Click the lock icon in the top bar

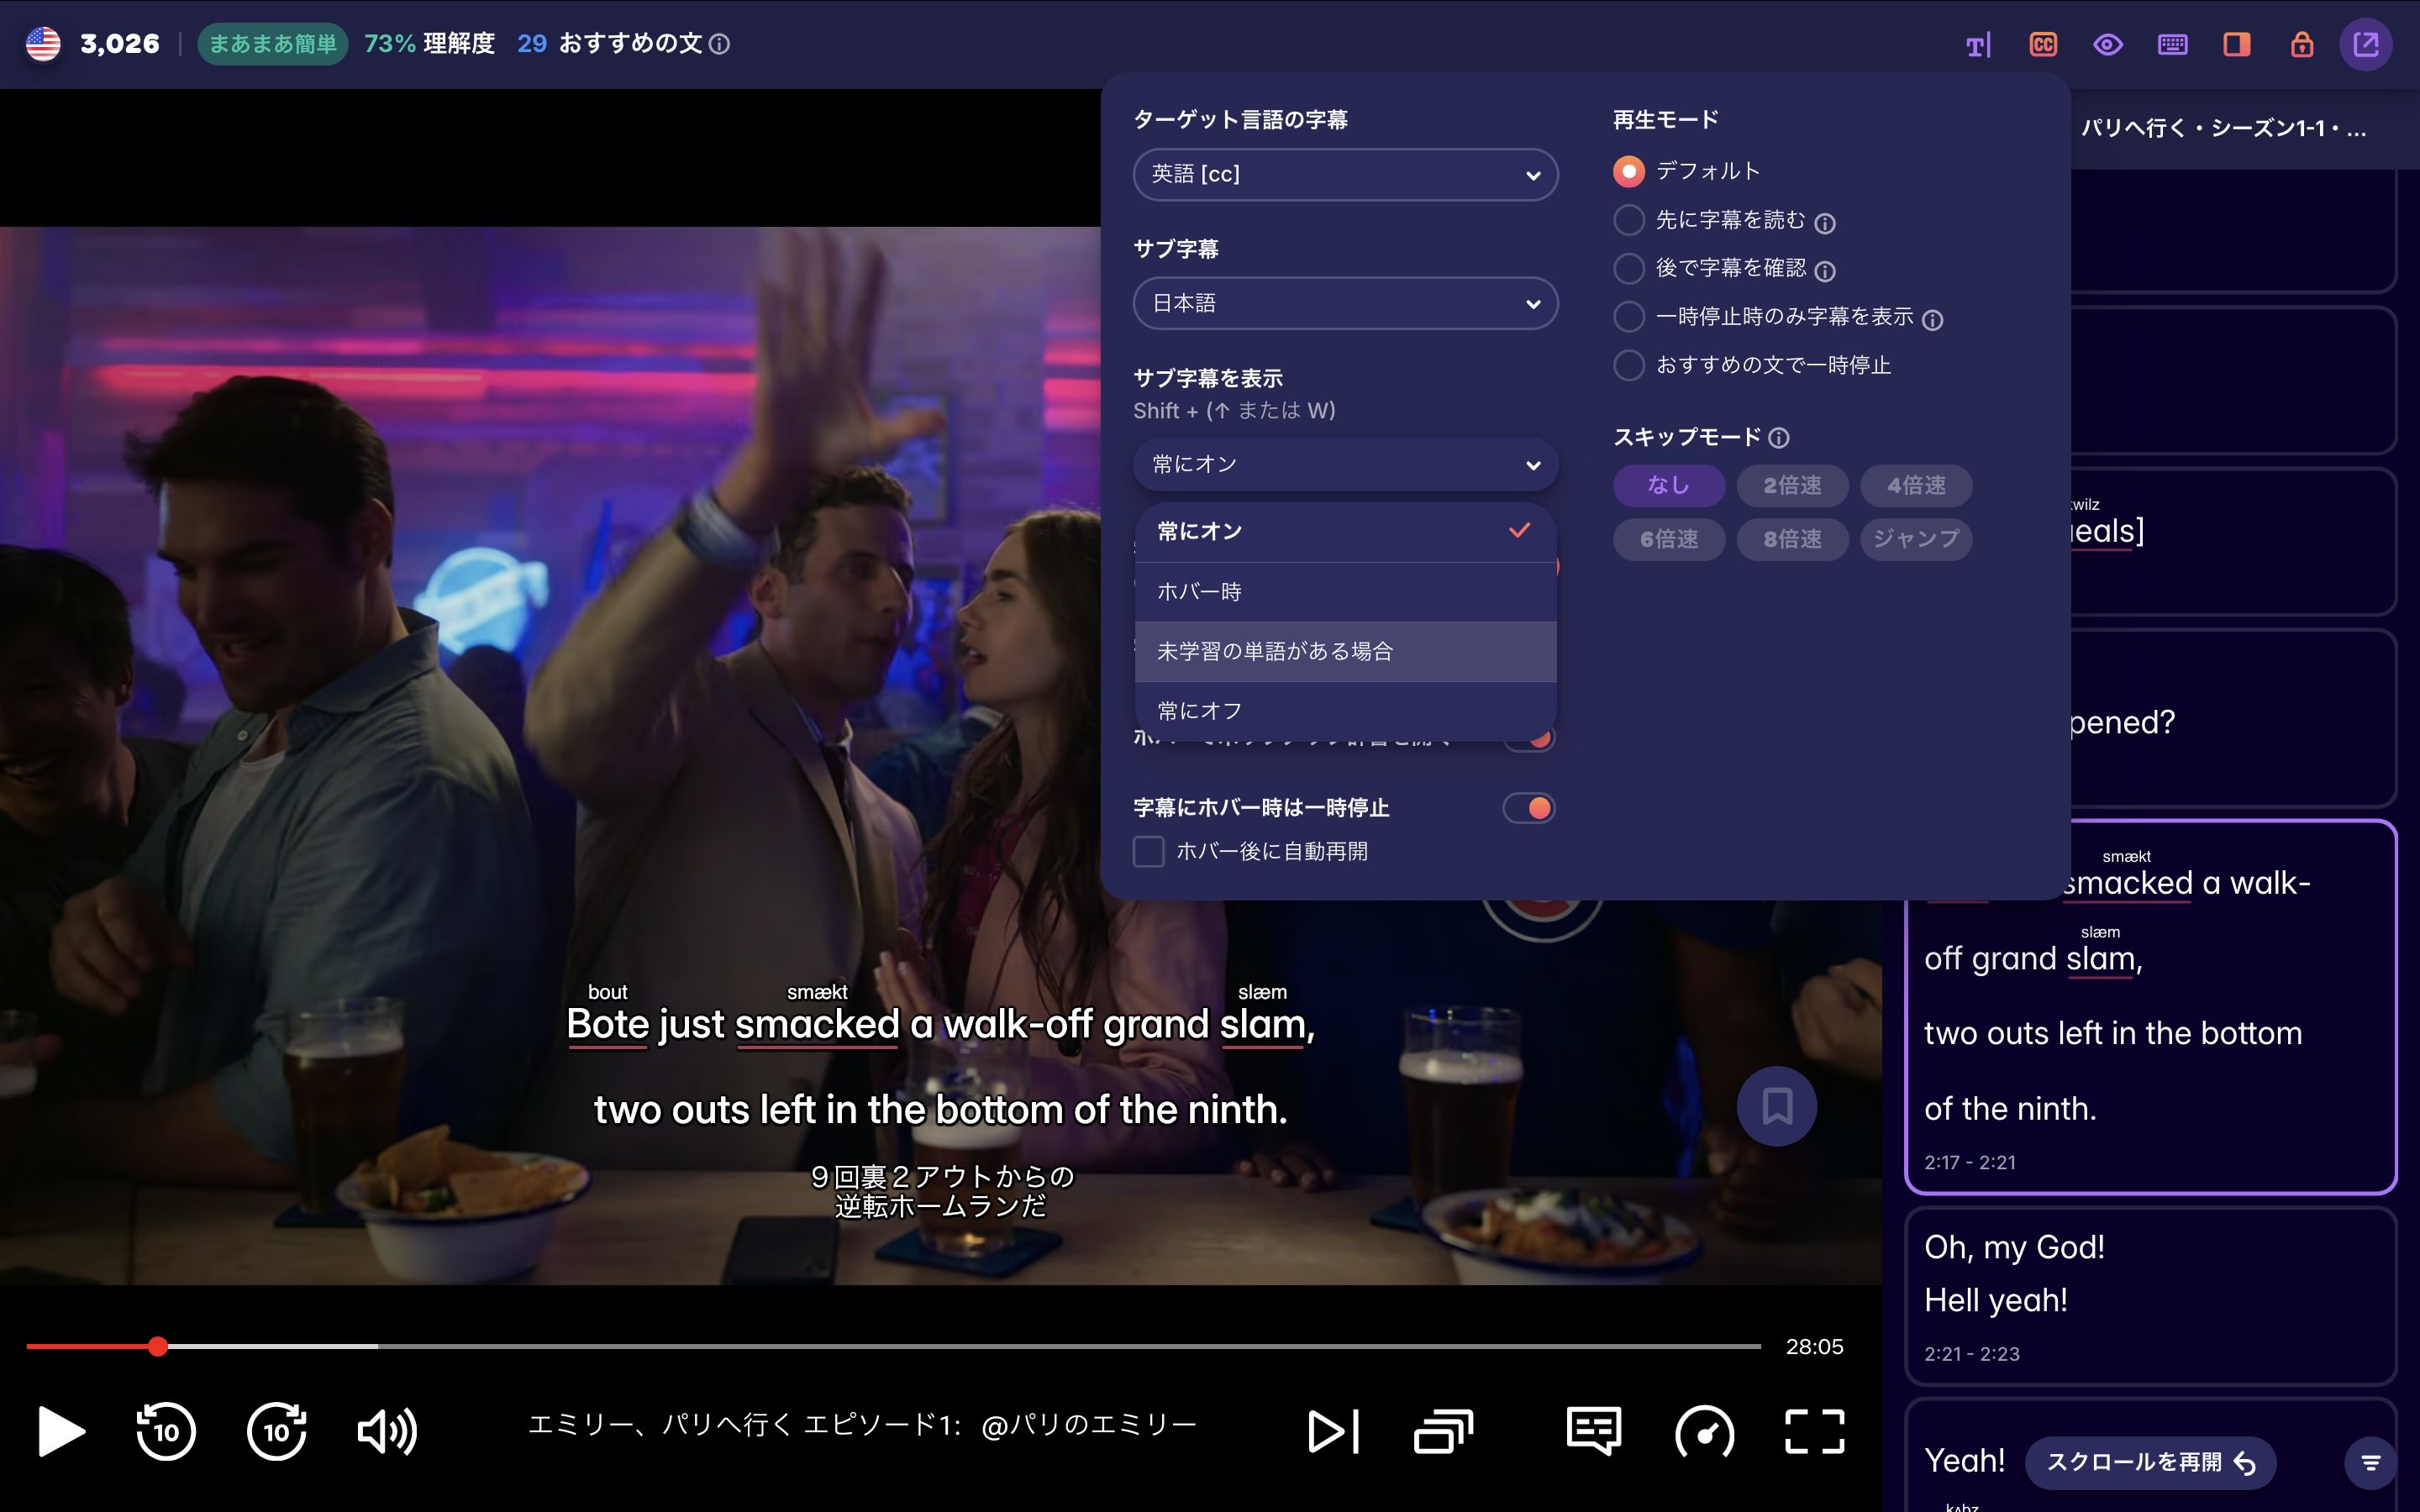[x=2301, y=44]
